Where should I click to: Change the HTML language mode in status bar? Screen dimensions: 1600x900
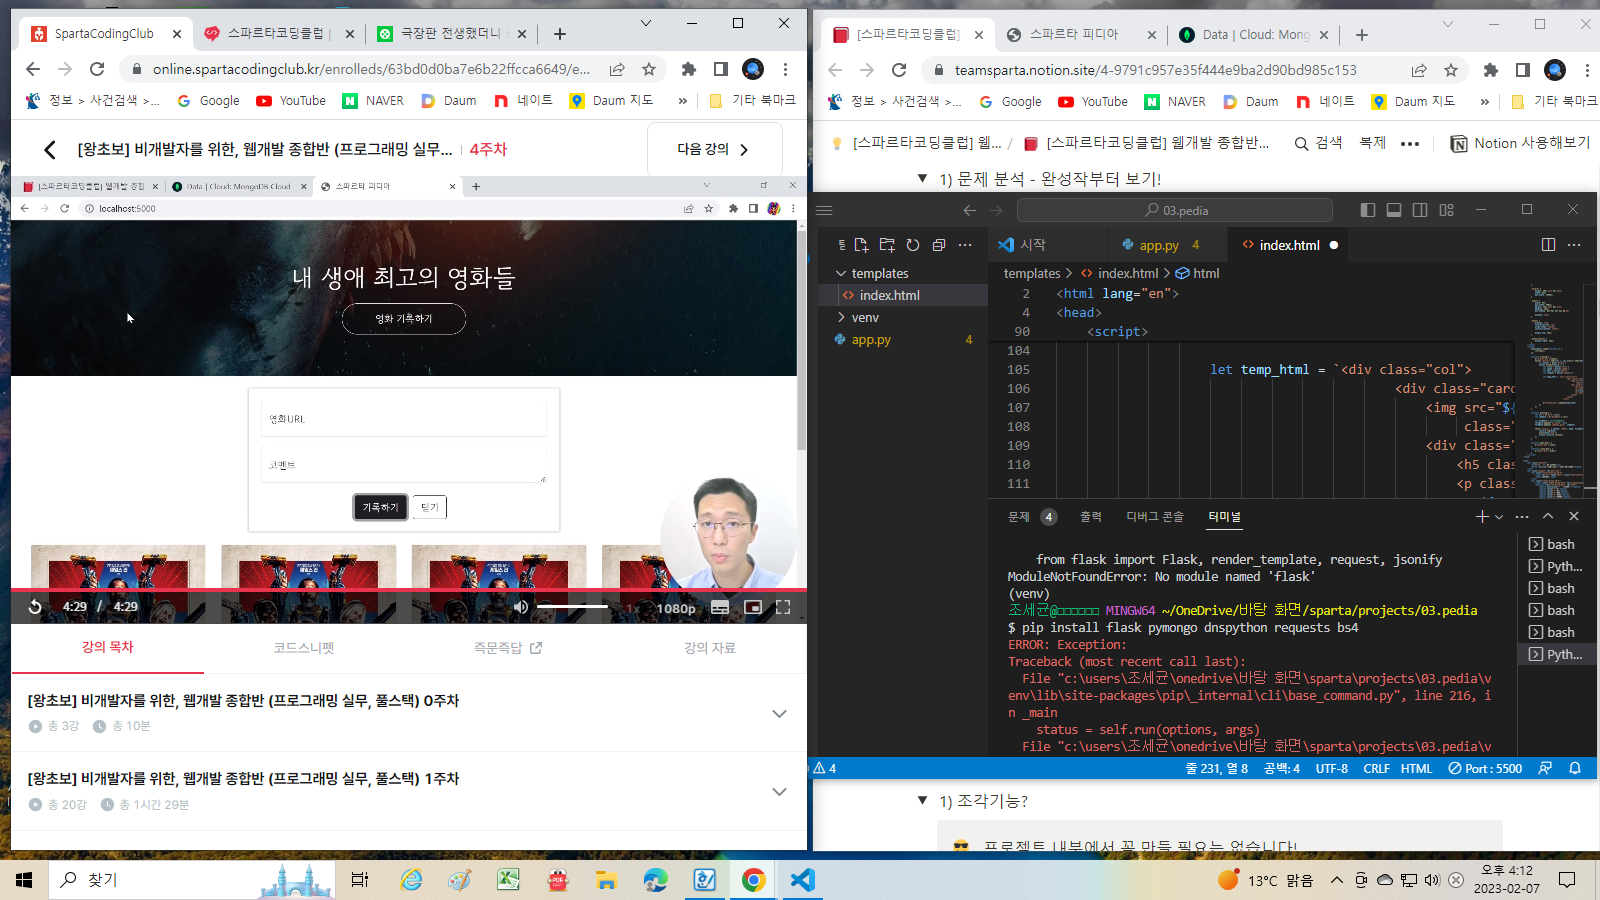[x=1417, y=769]
